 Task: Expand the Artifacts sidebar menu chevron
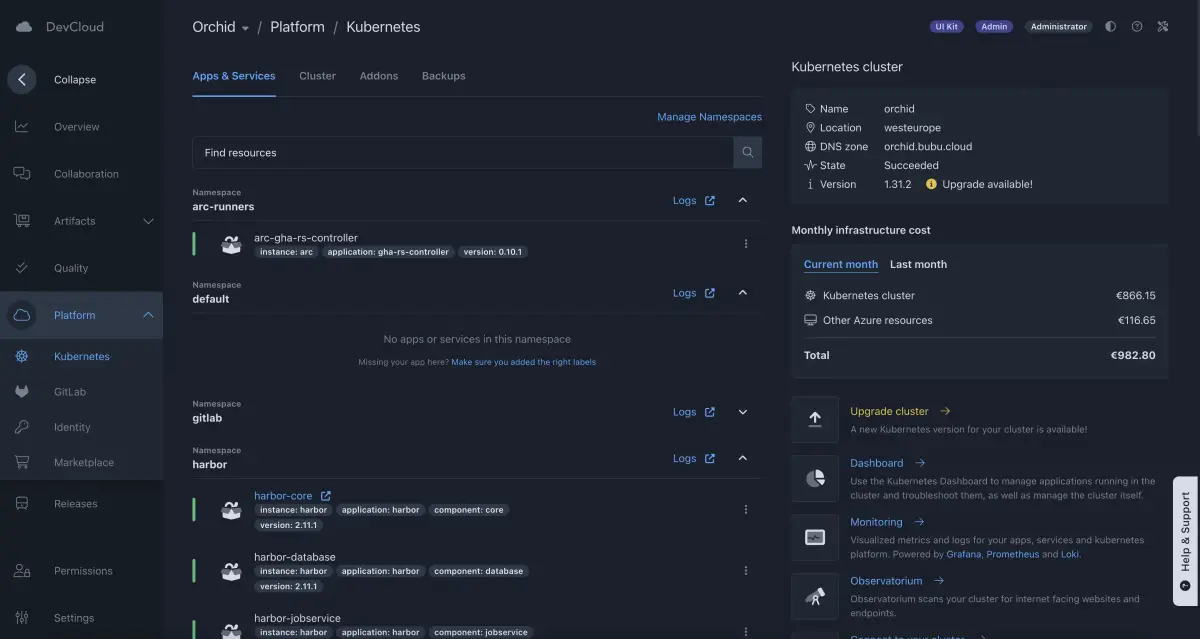[148, 221]
